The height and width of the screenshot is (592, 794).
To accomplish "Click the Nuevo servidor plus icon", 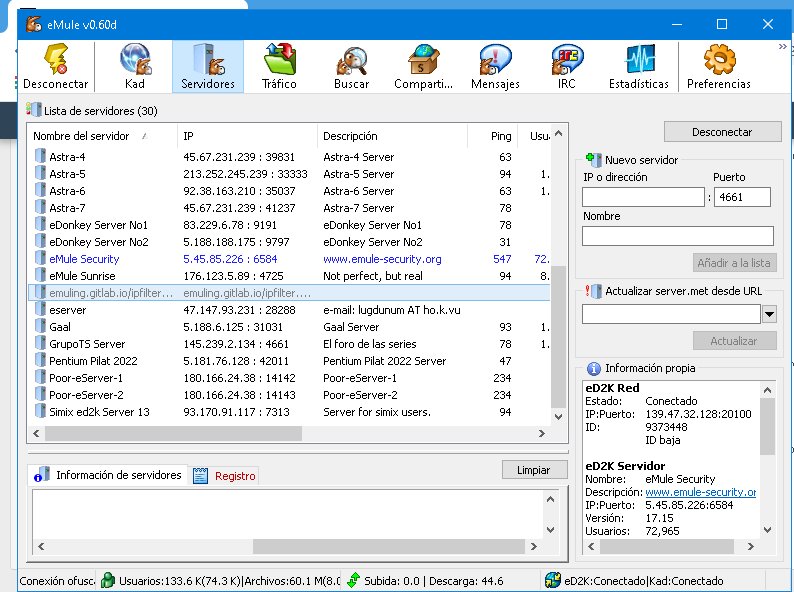I will click(x=593, y=160).
